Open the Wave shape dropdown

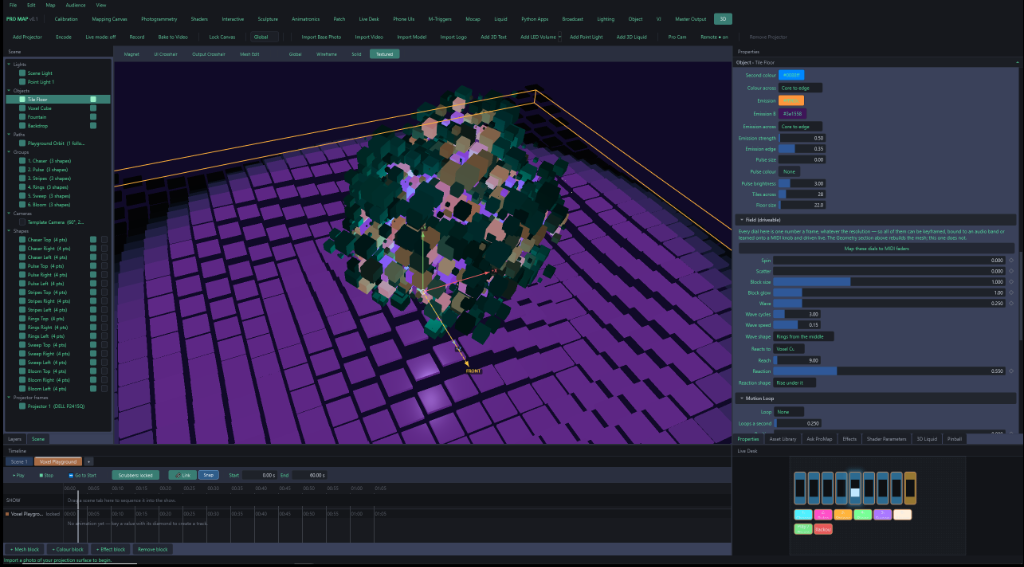tap(803, 337)
